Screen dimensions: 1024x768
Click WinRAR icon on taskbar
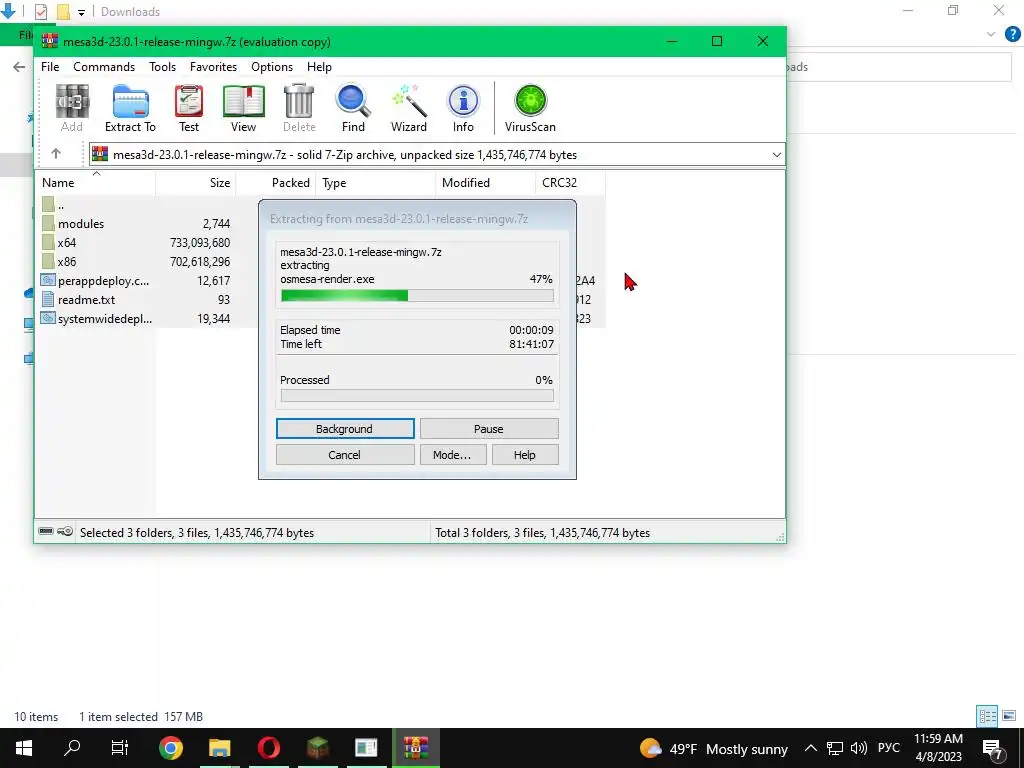[415, 748]
